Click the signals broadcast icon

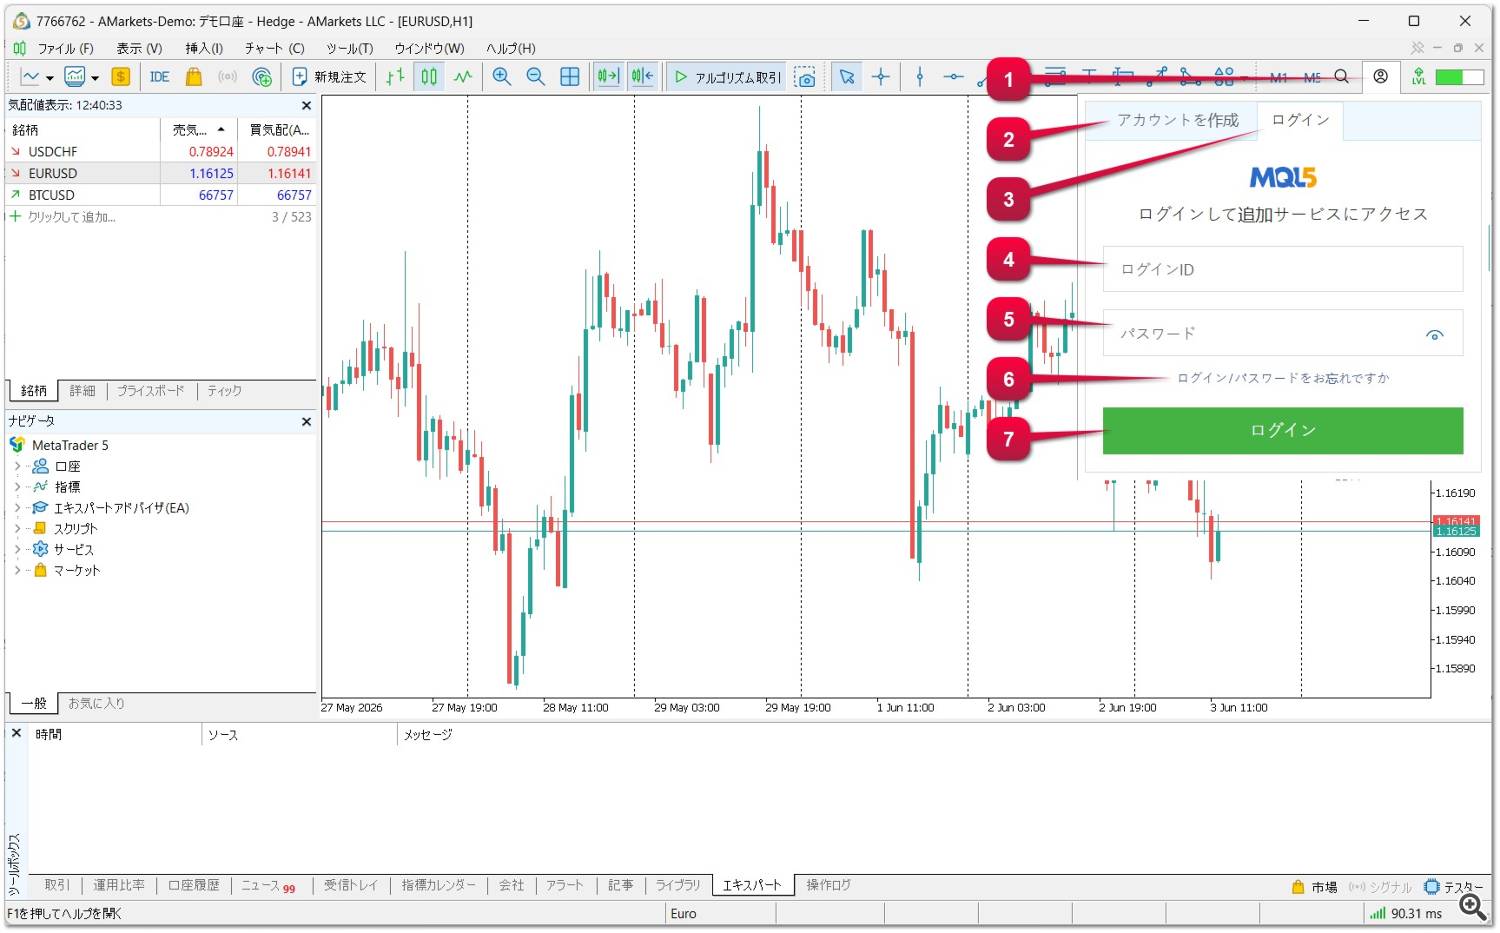pyautogui.click(x=228, y=77)
